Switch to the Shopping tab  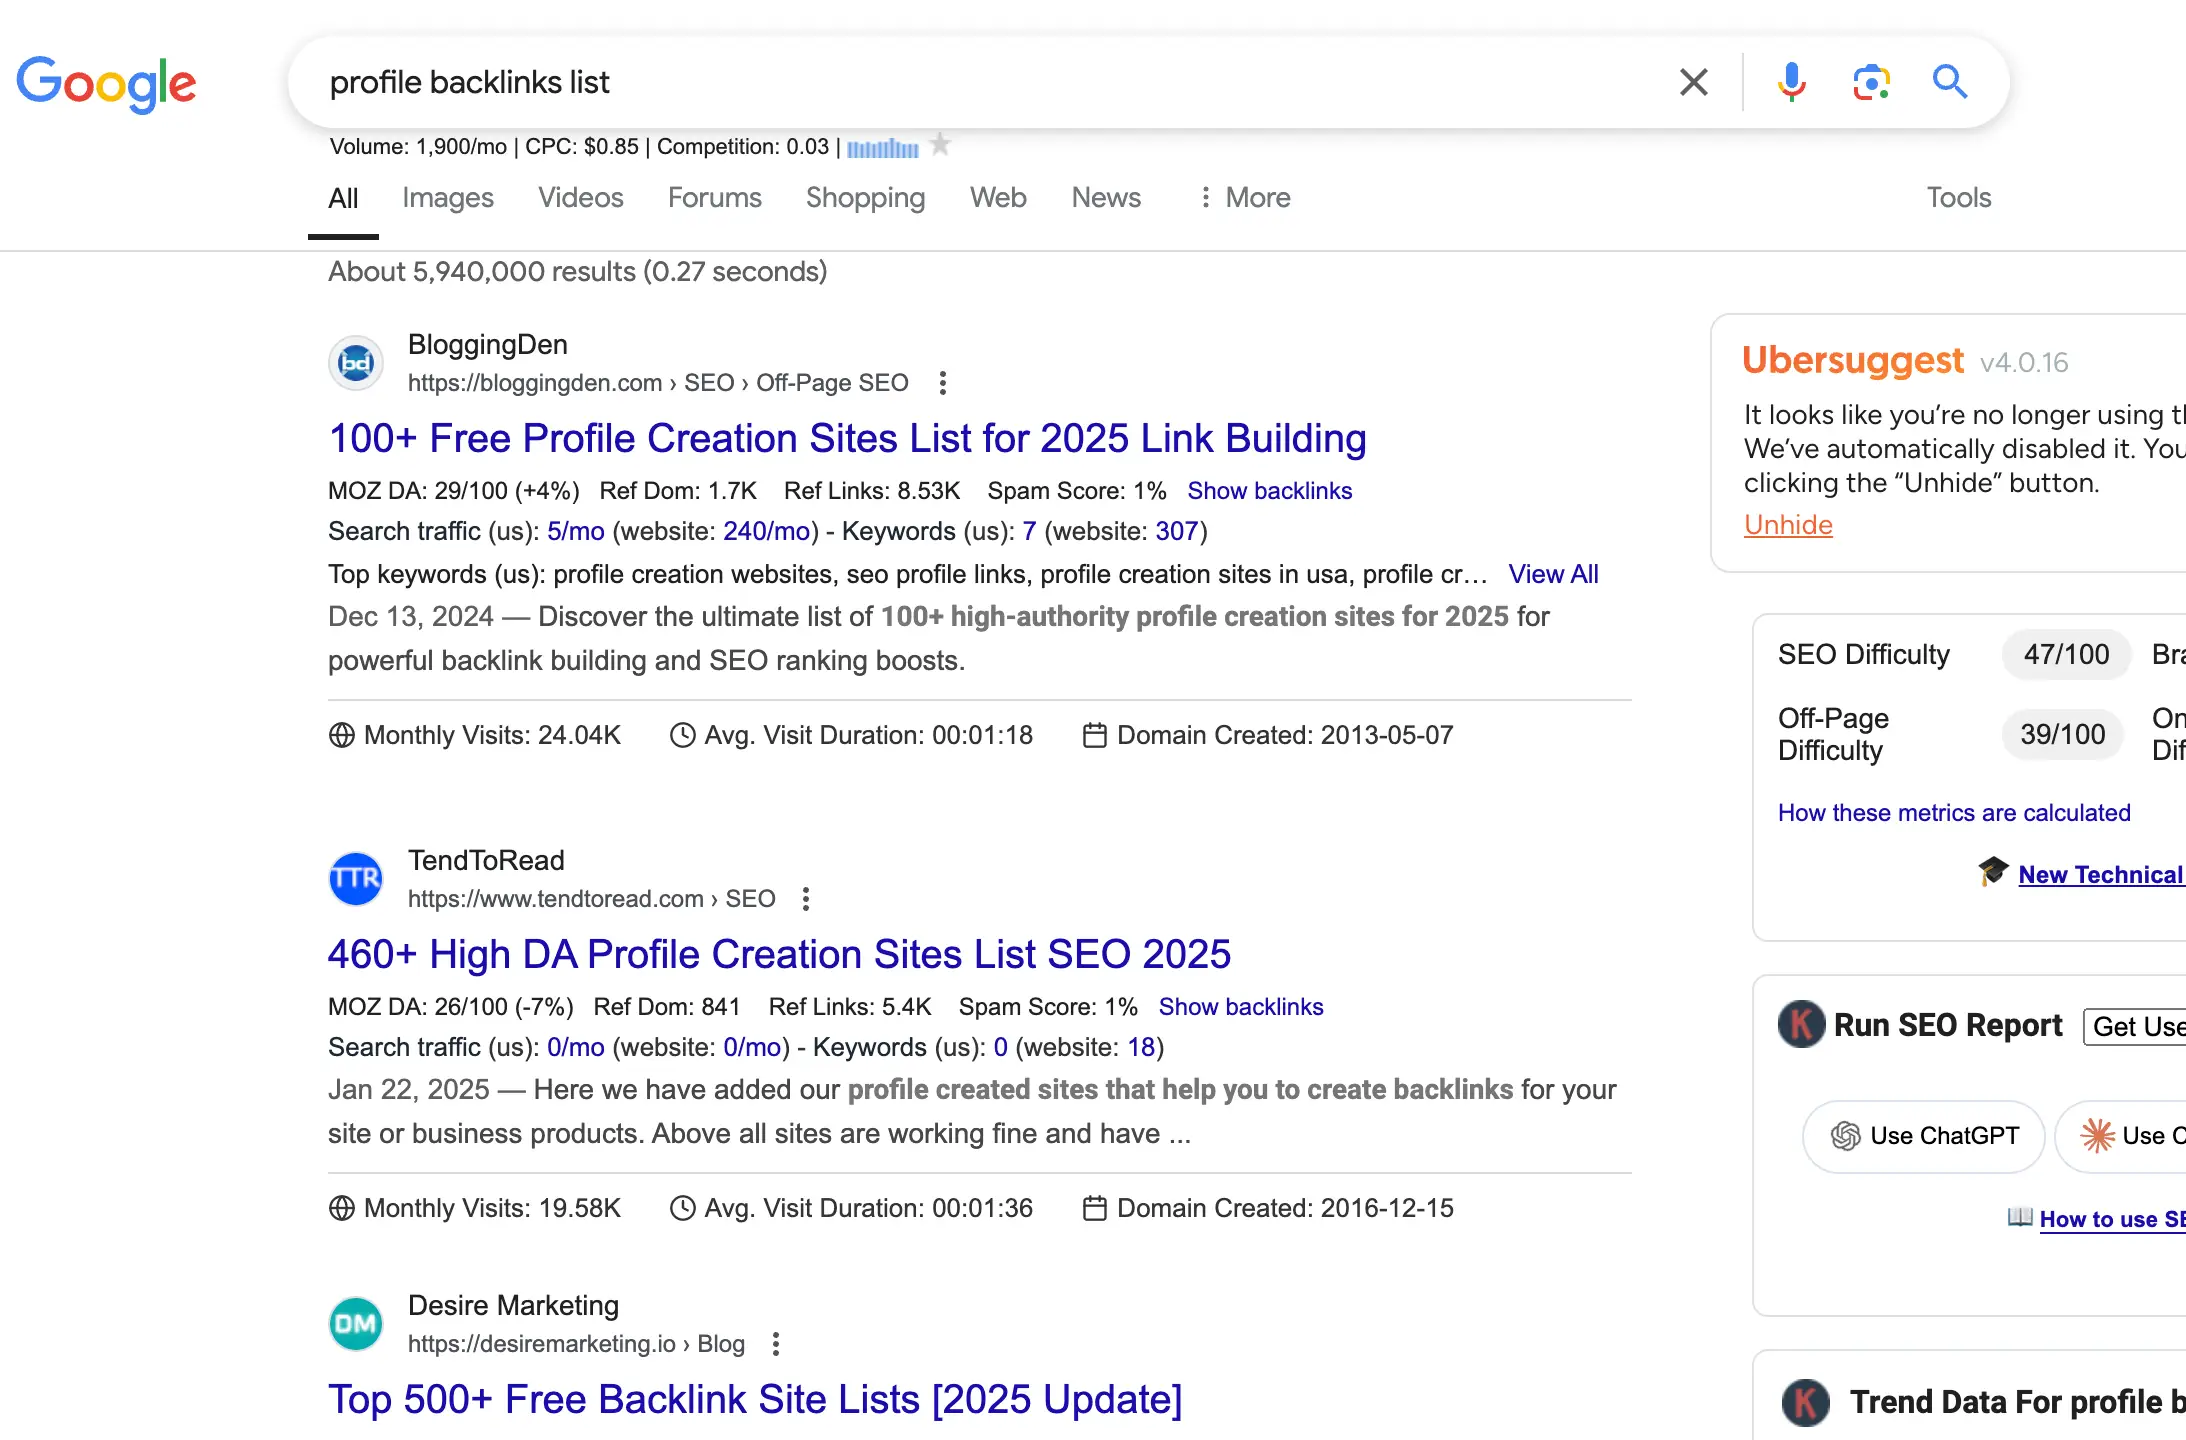click(866, 198)
